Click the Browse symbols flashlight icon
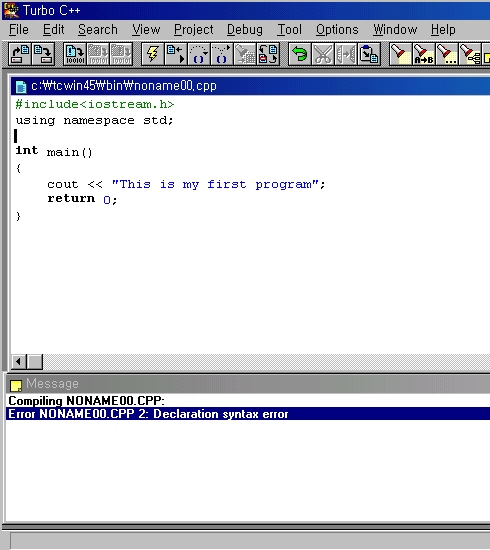This screenshot has width=490, height=550. [470, 55]
